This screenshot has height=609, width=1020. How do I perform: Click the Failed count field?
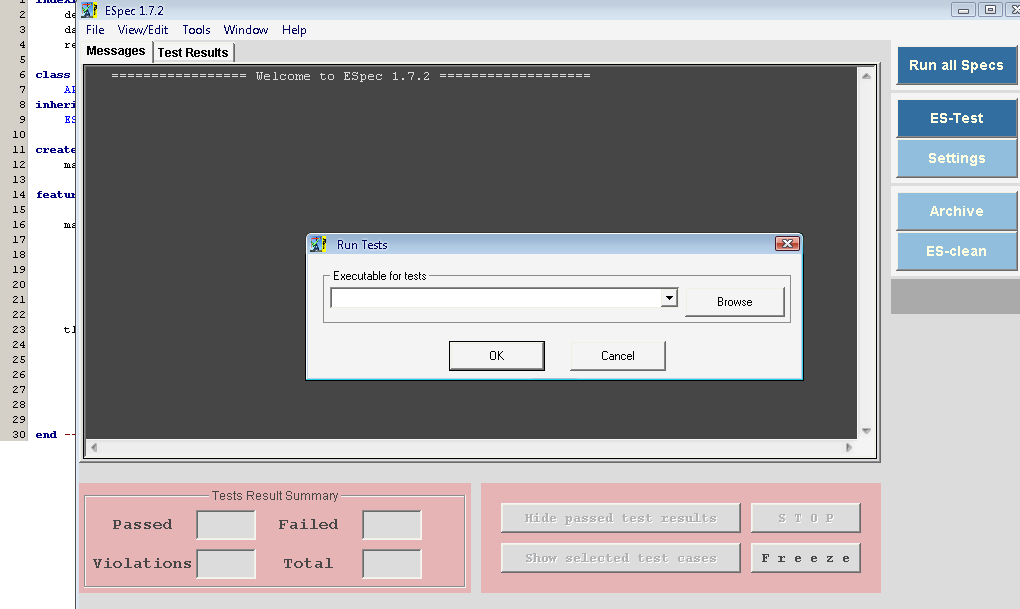pos(392,525)
